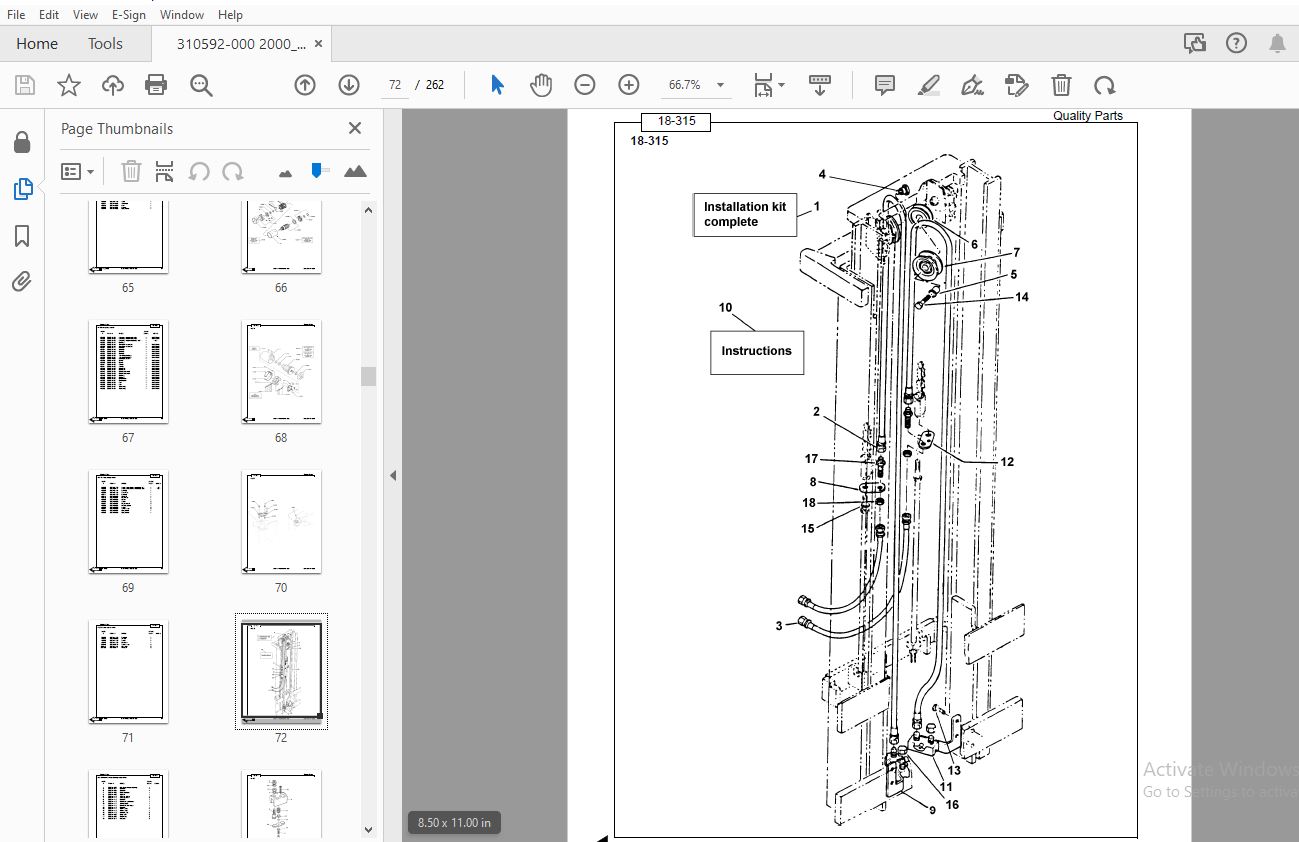Select the page 67 thumbnail
This screenshot has width=1299, height=842.
tap(128, 372)
